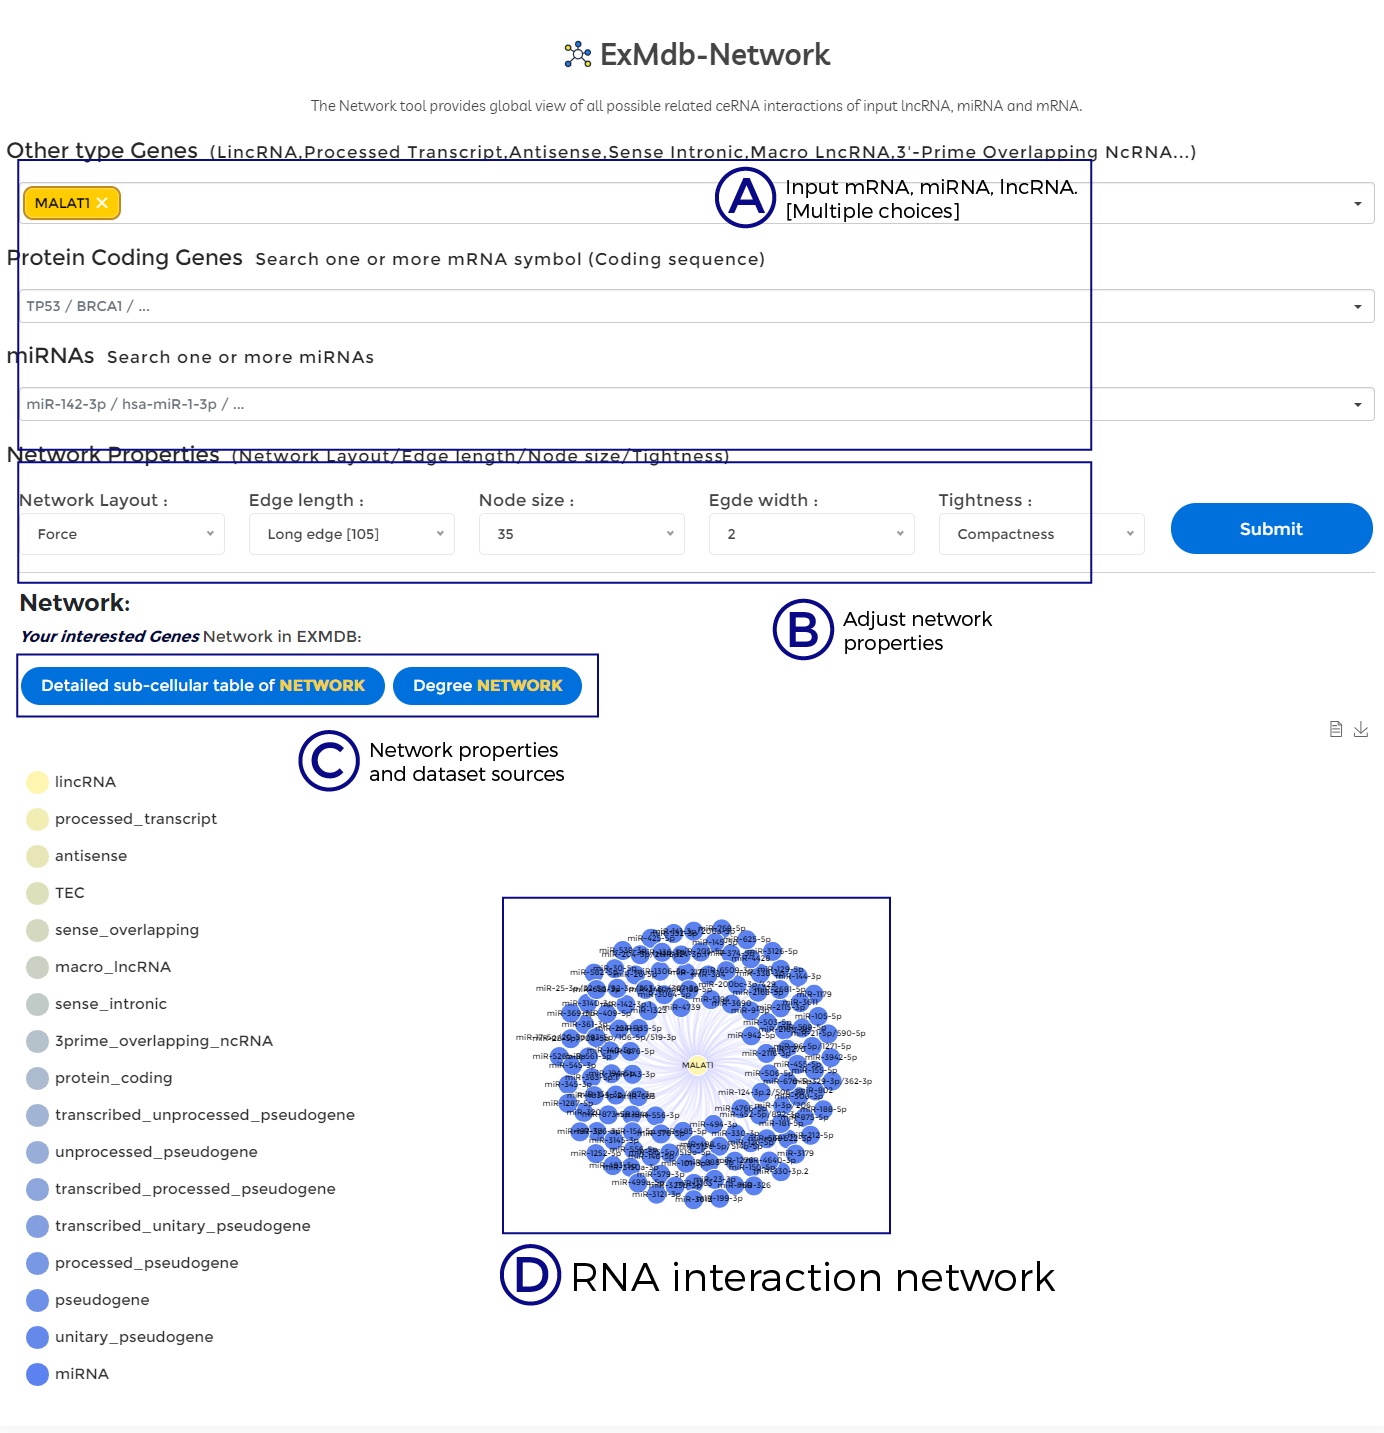Click the miRNAs search input field
The width and height of the screenshot is (1384, 1433).
point(680,404)
